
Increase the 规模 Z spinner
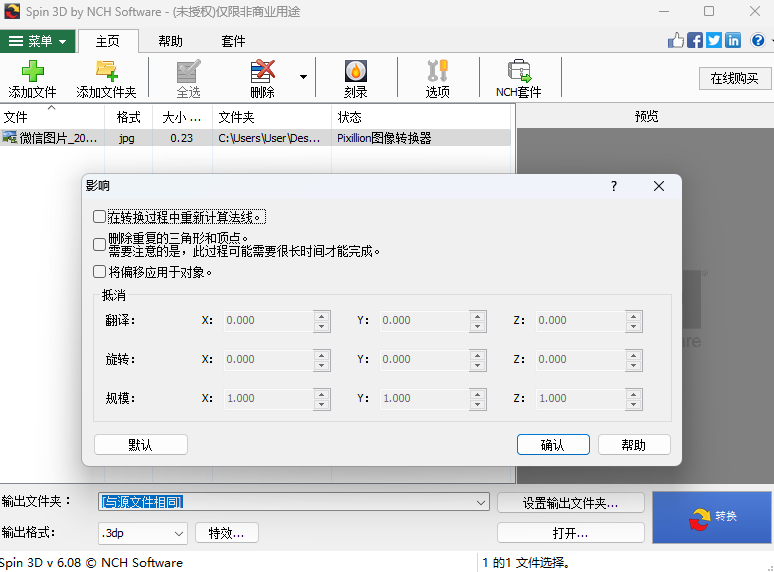coord(634,394)
